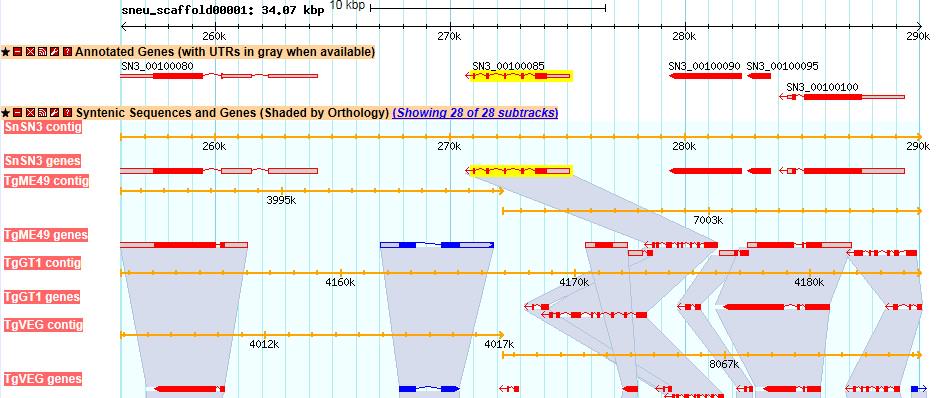Click the 'sneu_scaffold00001: 34.07 kbp' region title
The image size is (936, 398).
pyautogui.click(x=223, y=10)
